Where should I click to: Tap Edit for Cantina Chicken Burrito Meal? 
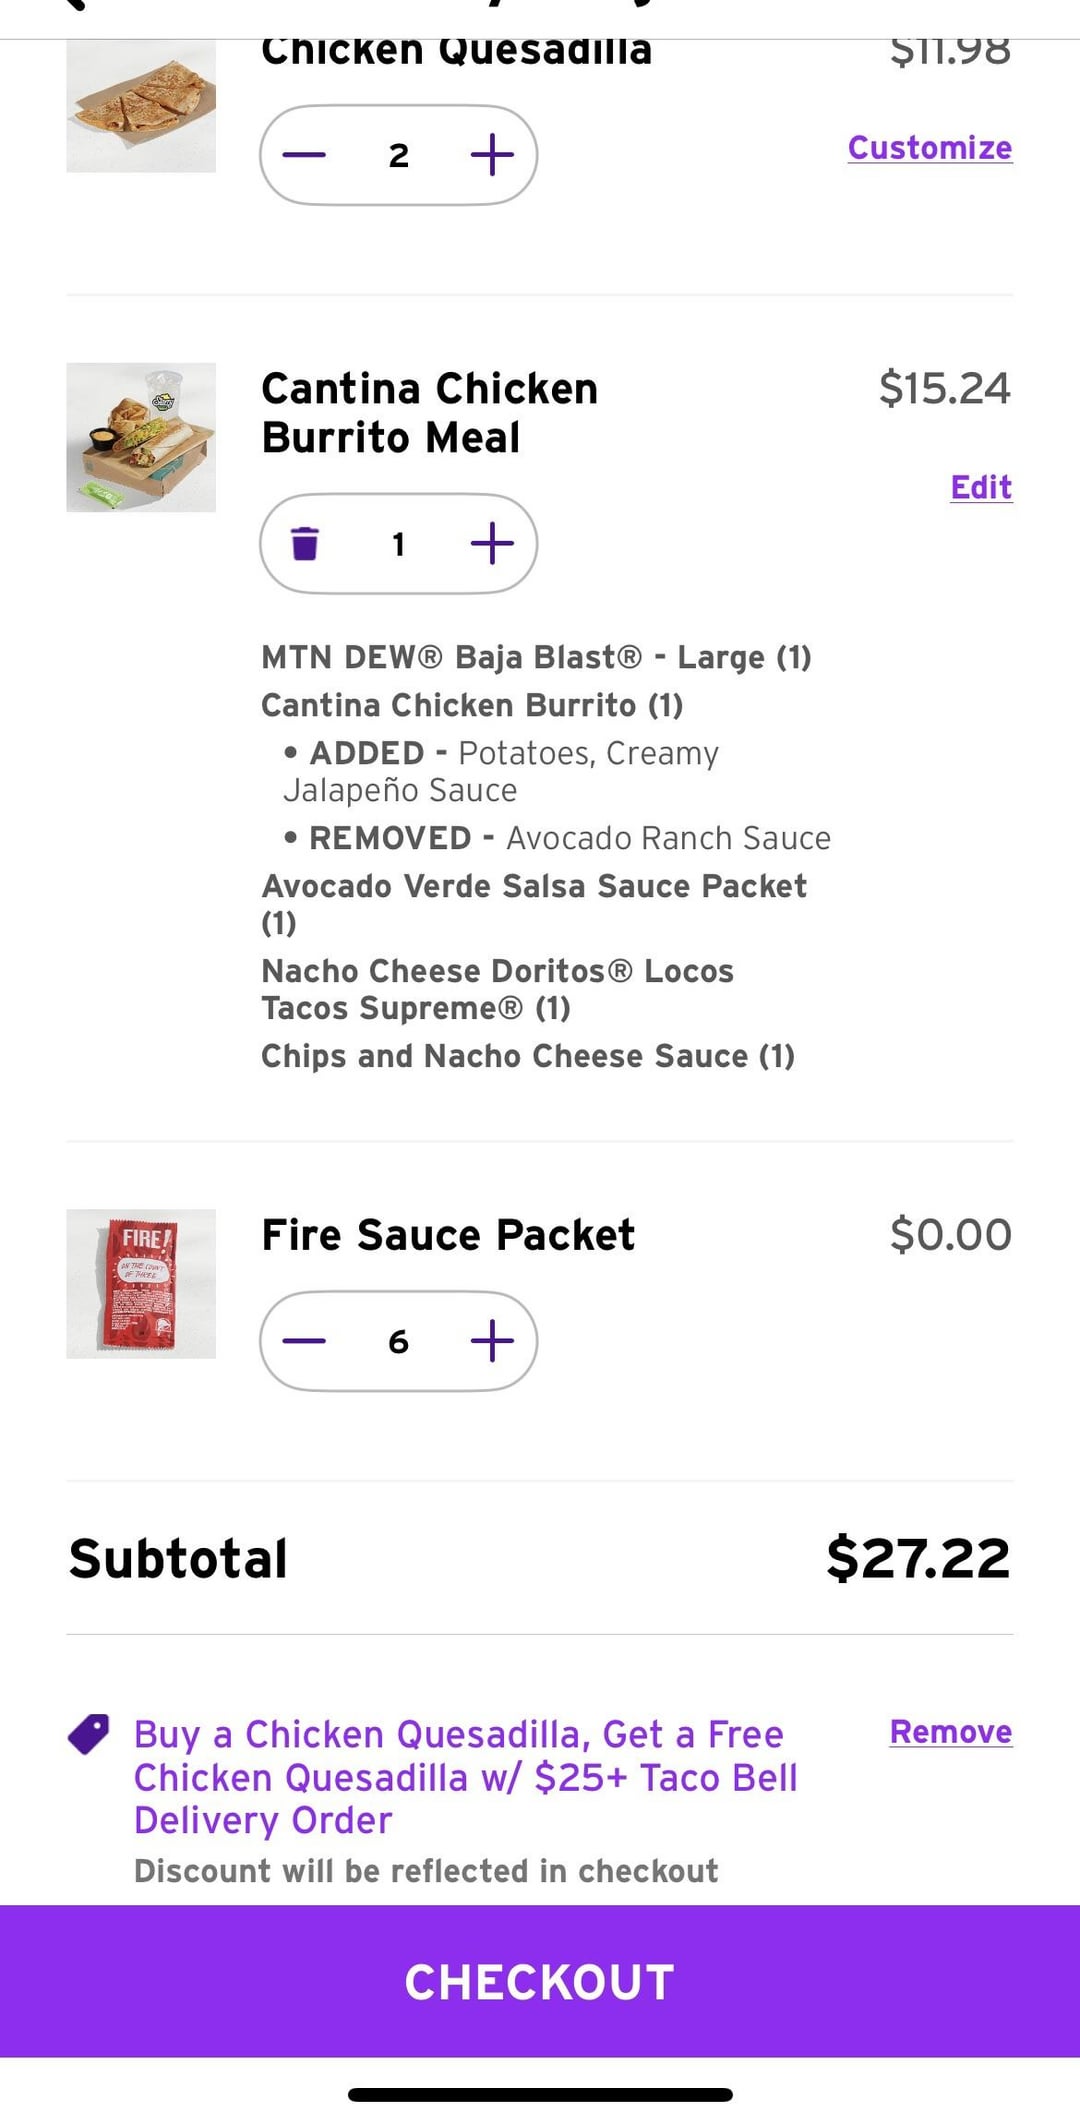(980, 487)
